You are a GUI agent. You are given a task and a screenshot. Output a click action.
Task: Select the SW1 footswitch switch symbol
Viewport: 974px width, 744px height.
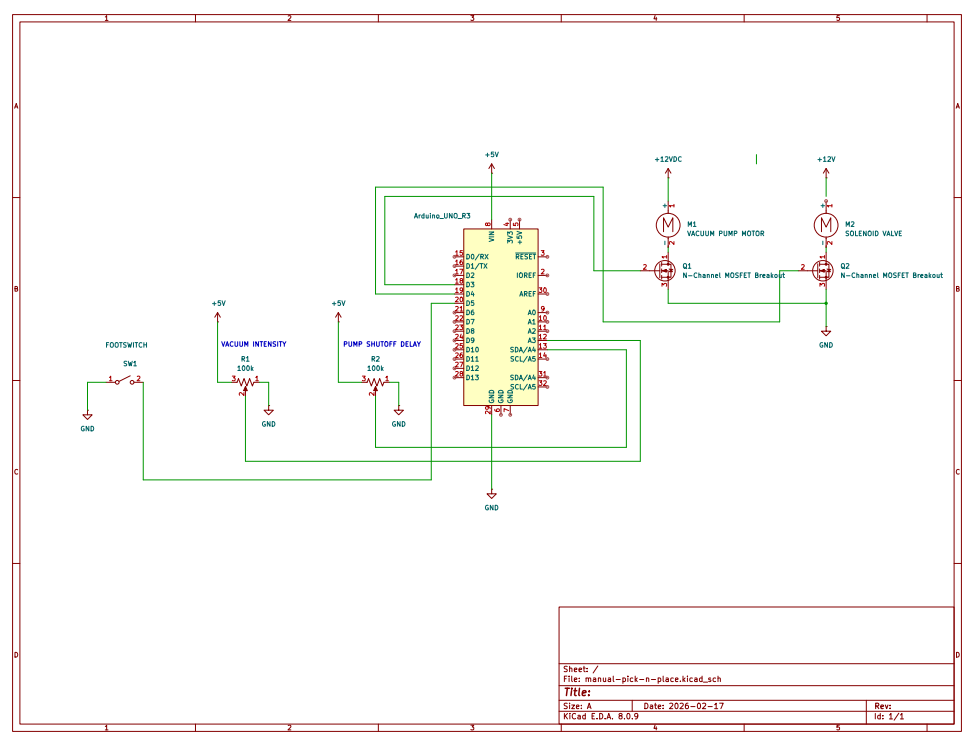point(126,380)
